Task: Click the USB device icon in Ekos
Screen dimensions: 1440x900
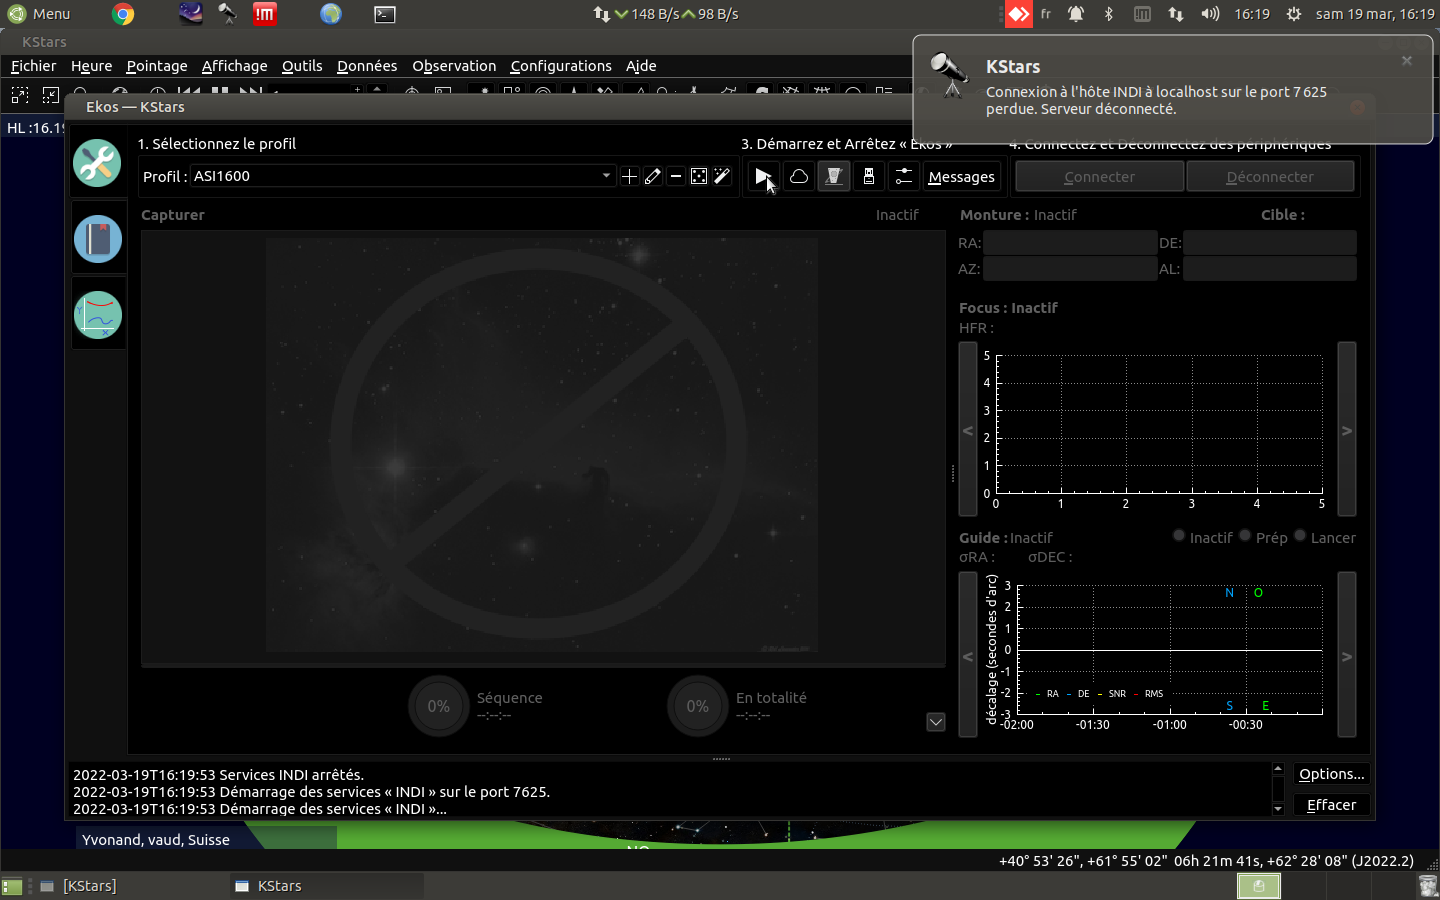Action: 869,177
